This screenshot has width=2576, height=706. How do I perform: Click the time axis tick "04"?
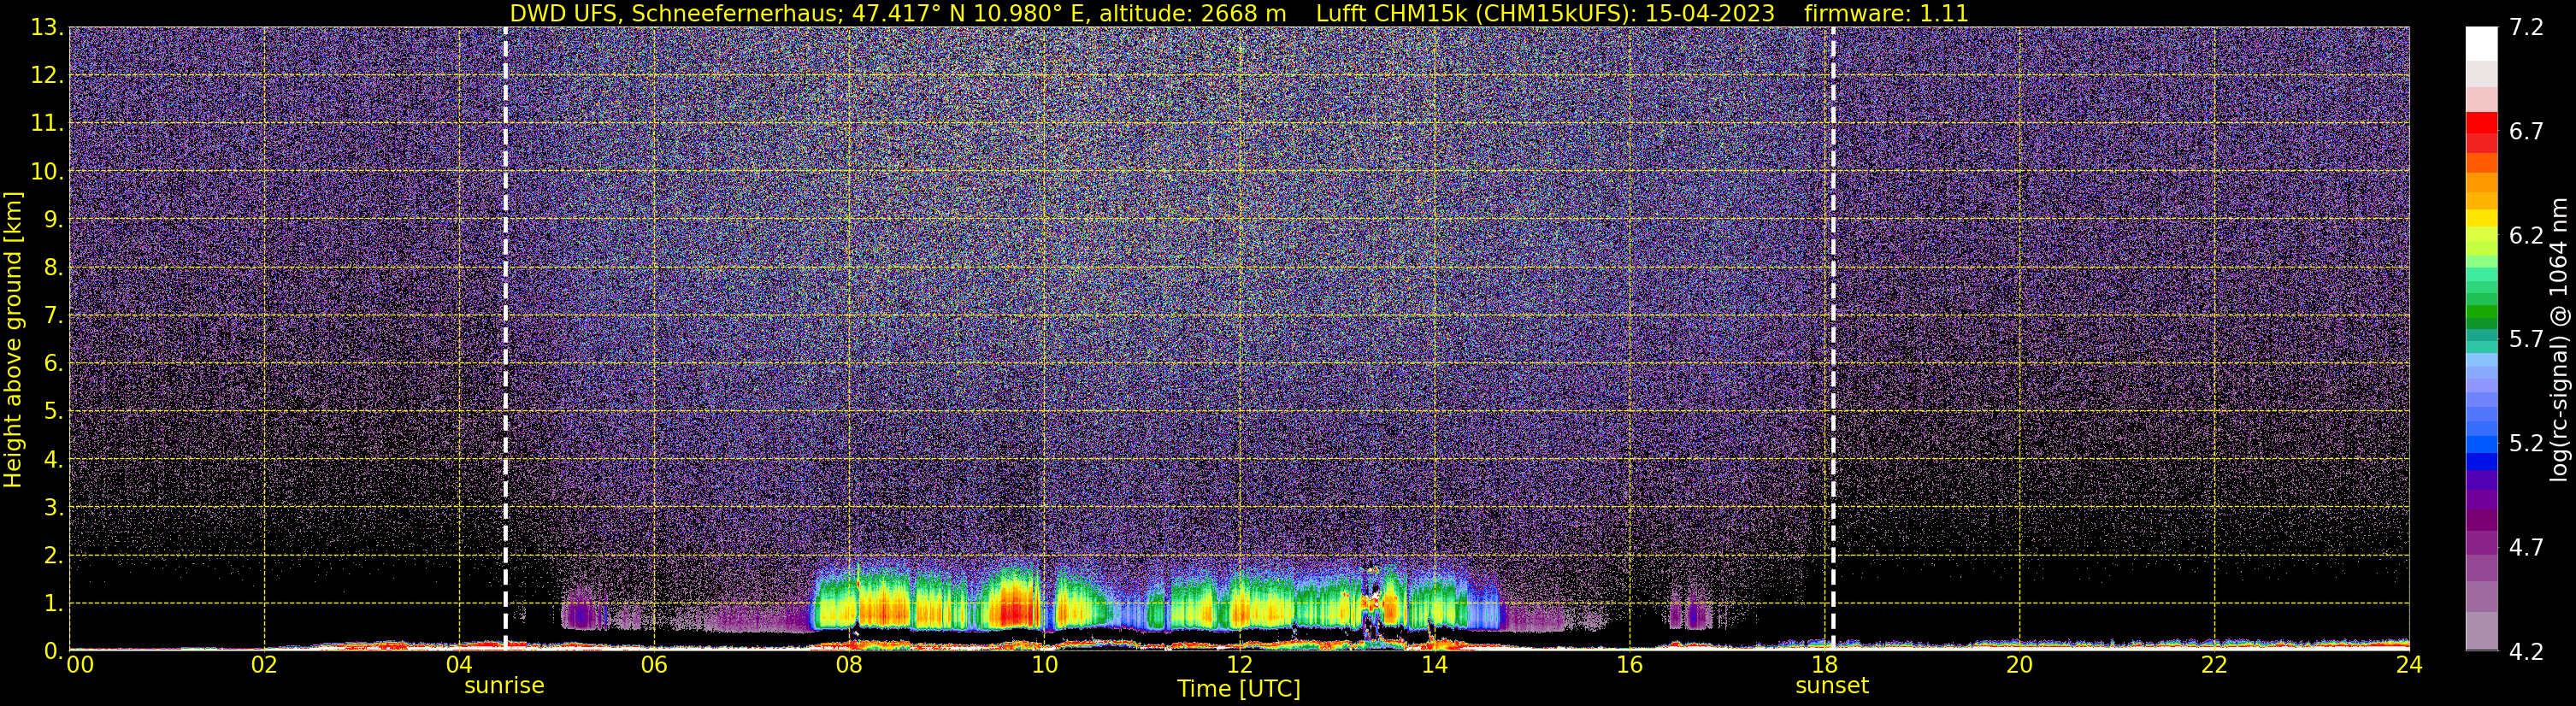coord(459,665)
